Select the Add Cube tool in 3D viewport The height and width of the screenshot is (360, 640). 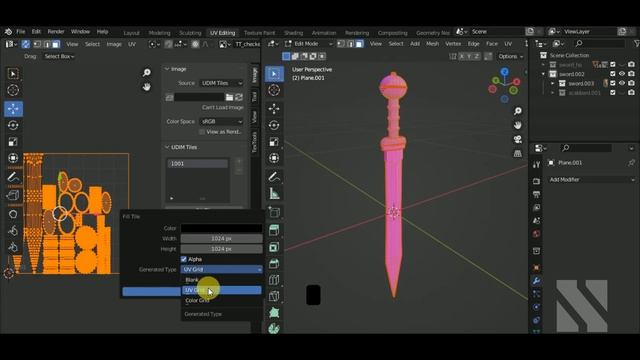[x=274, y=212]
